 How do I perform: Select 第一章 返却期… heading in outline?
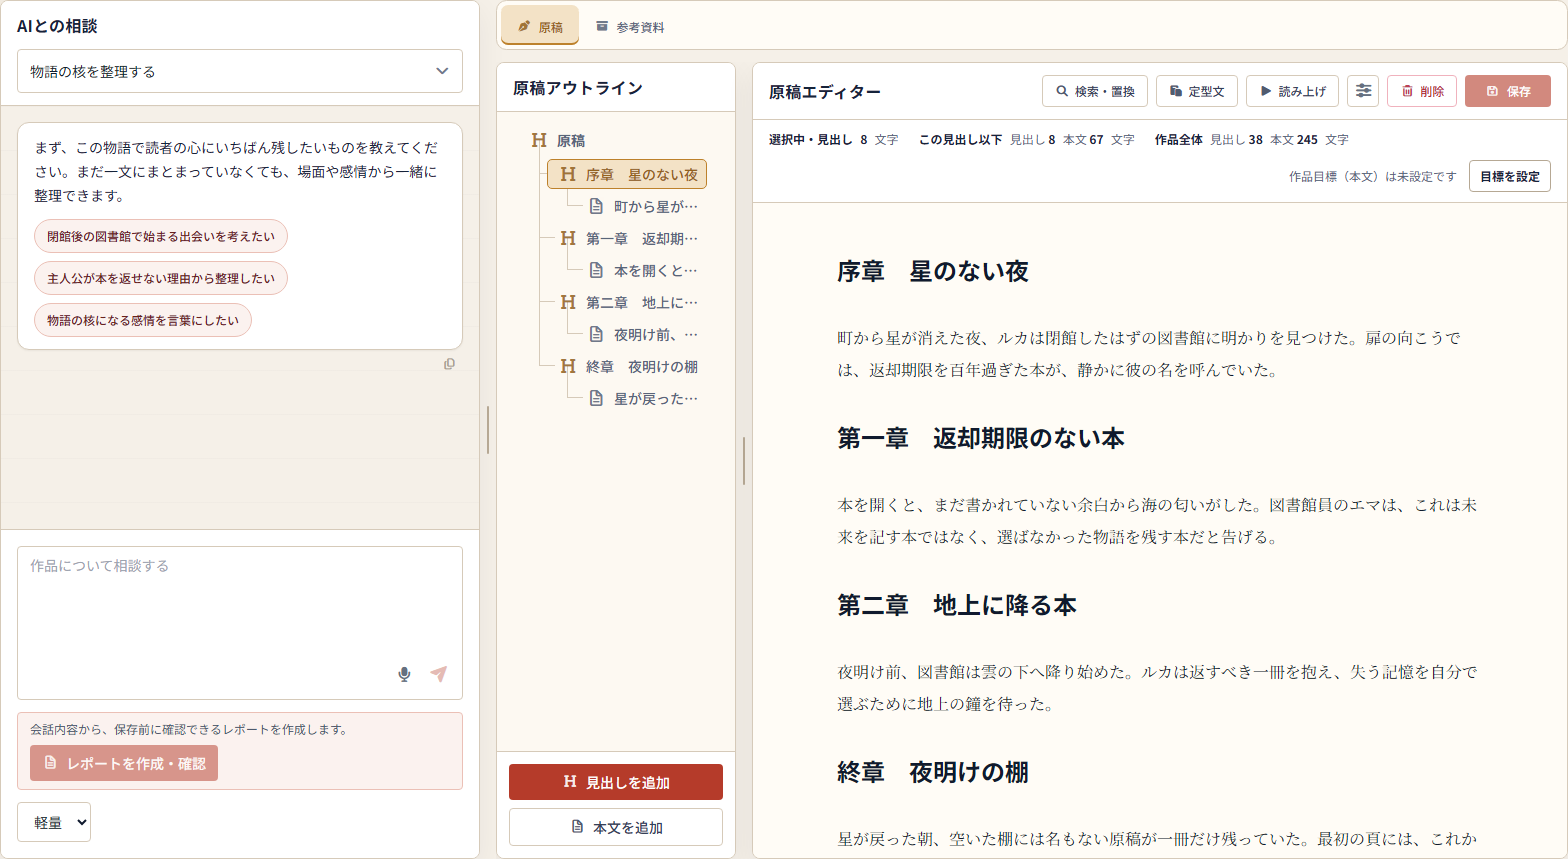click(x=629, y=238)
